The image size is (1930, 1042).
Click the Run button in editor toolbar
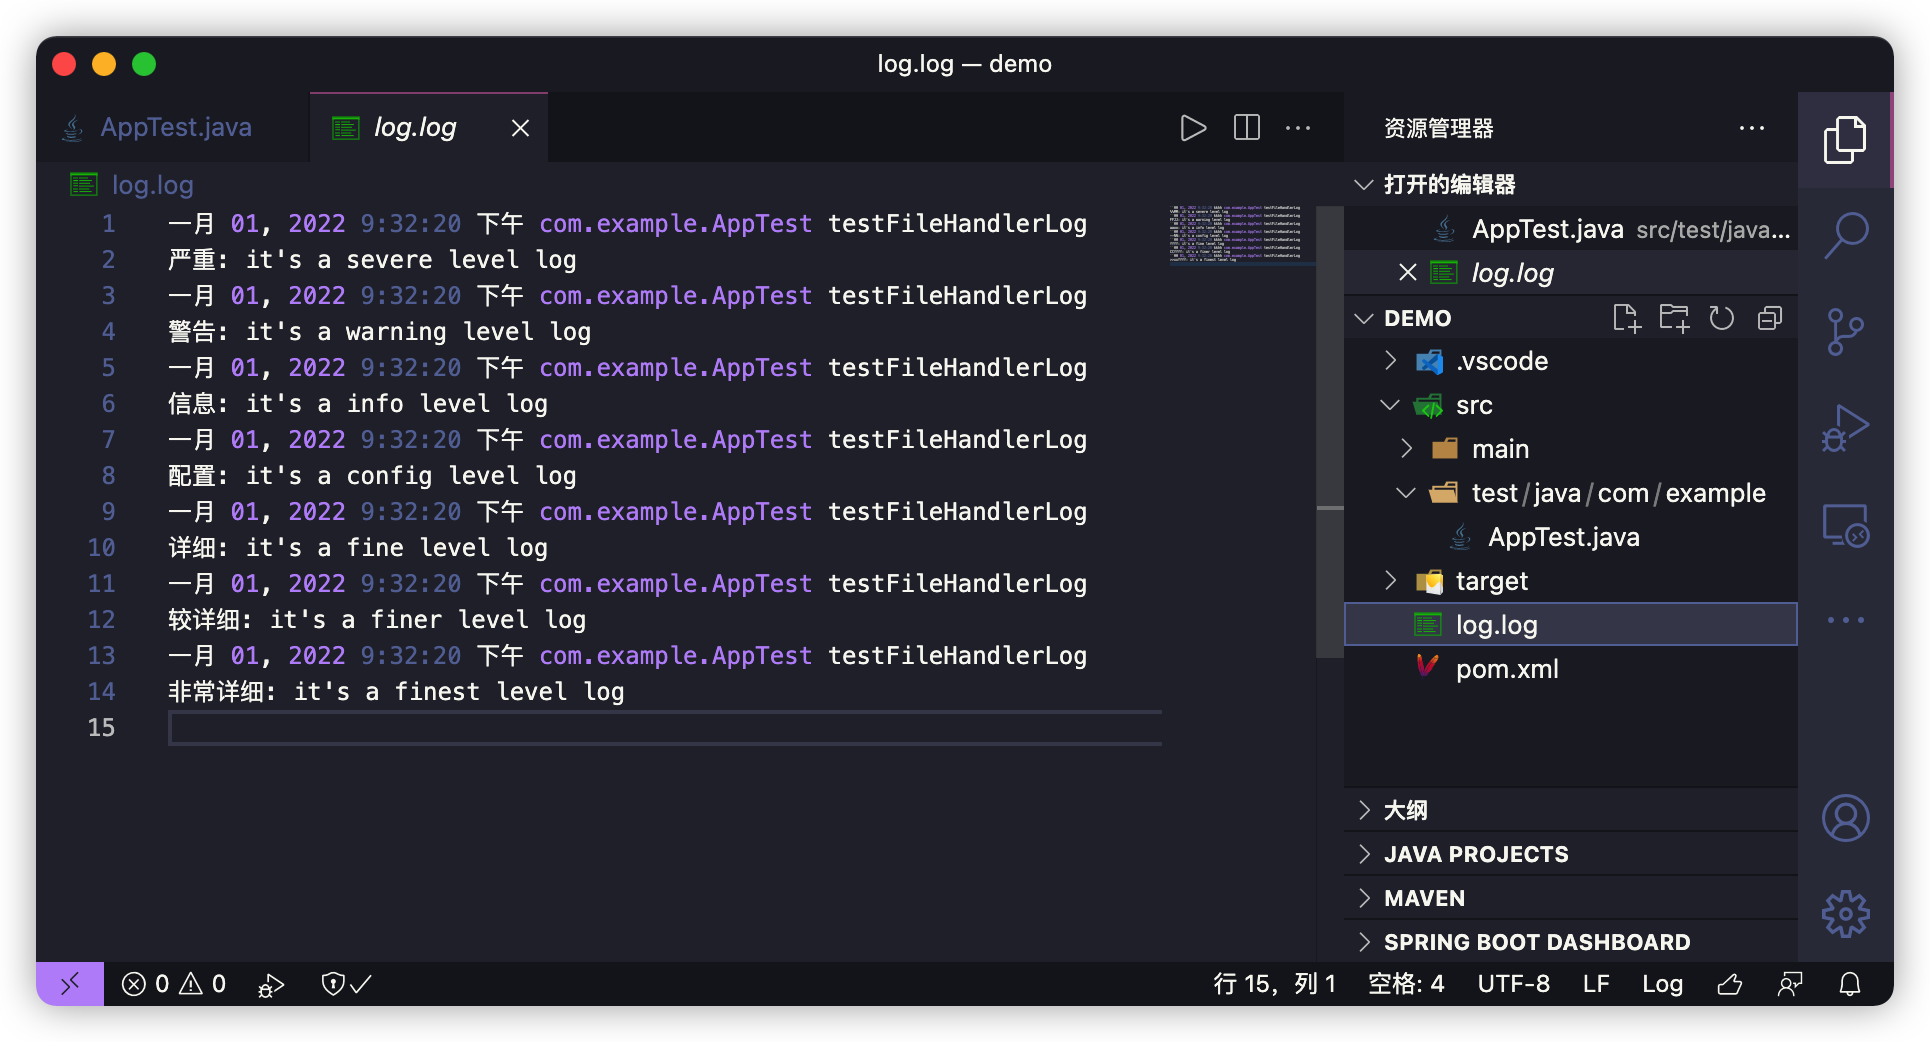[x=1193, y=128]
